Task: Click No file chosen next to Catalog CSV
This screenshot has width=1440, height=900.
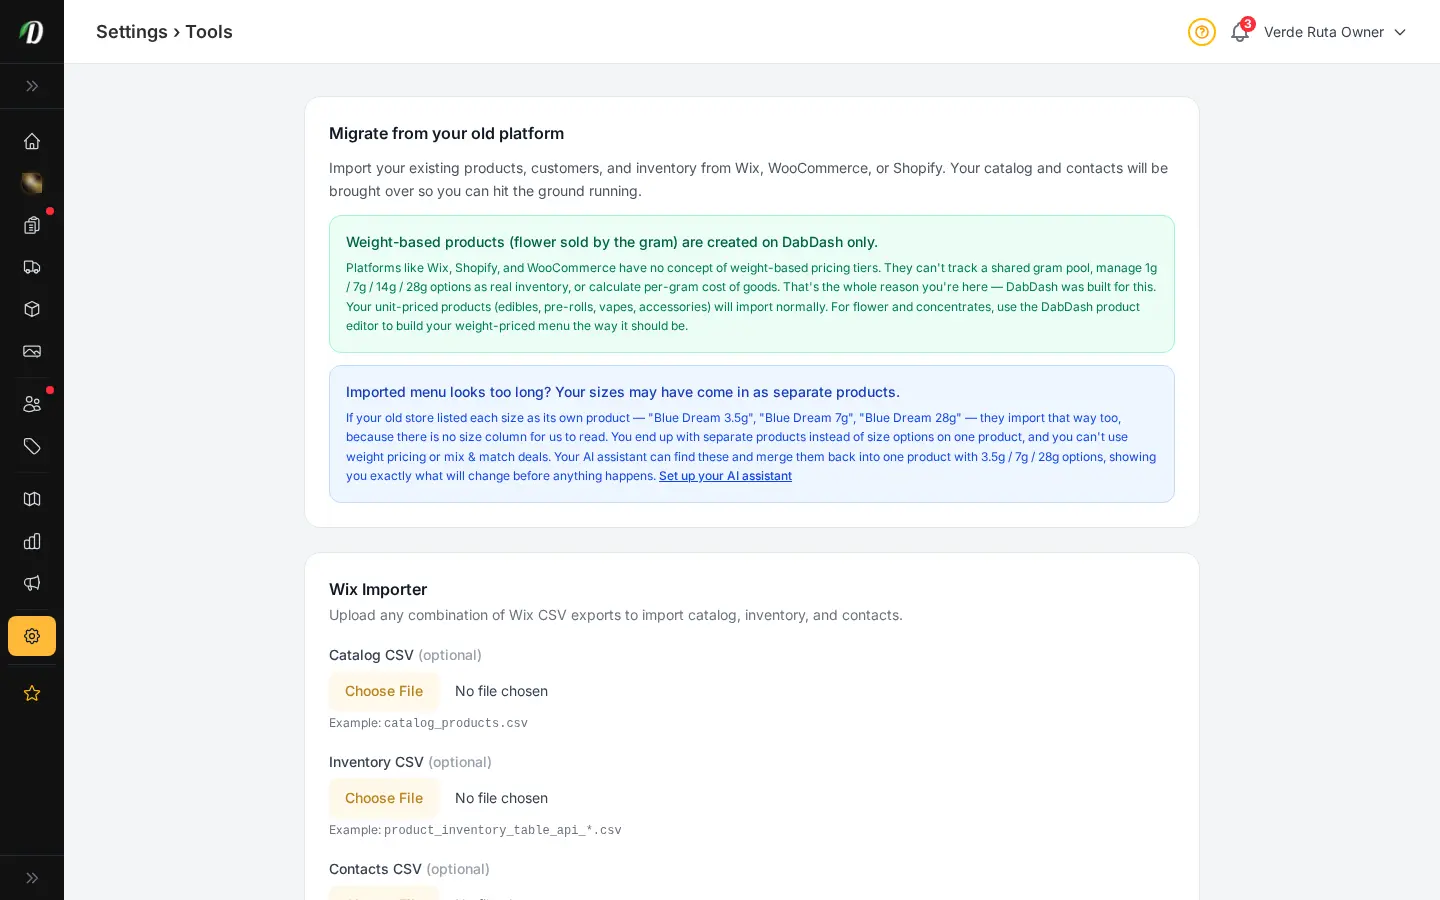Action: pyautogui.click(x=501, y=691)
